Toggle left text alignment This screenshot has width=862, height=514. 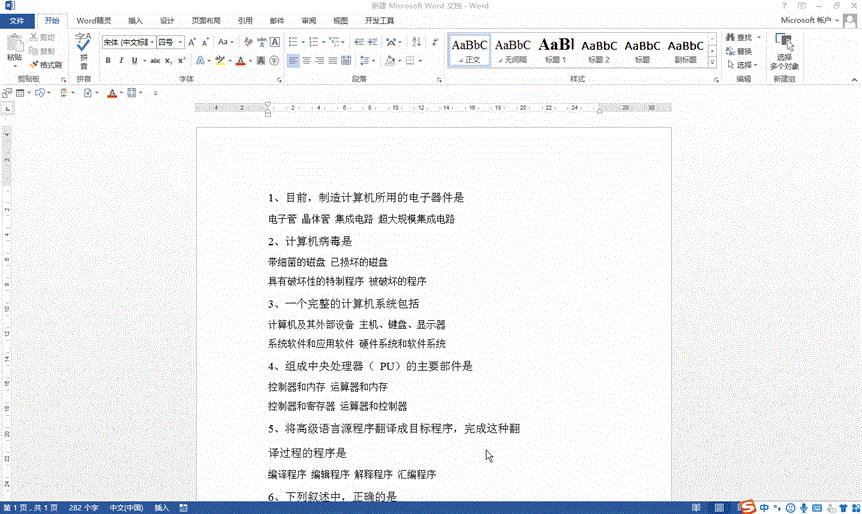click(293, 61)
